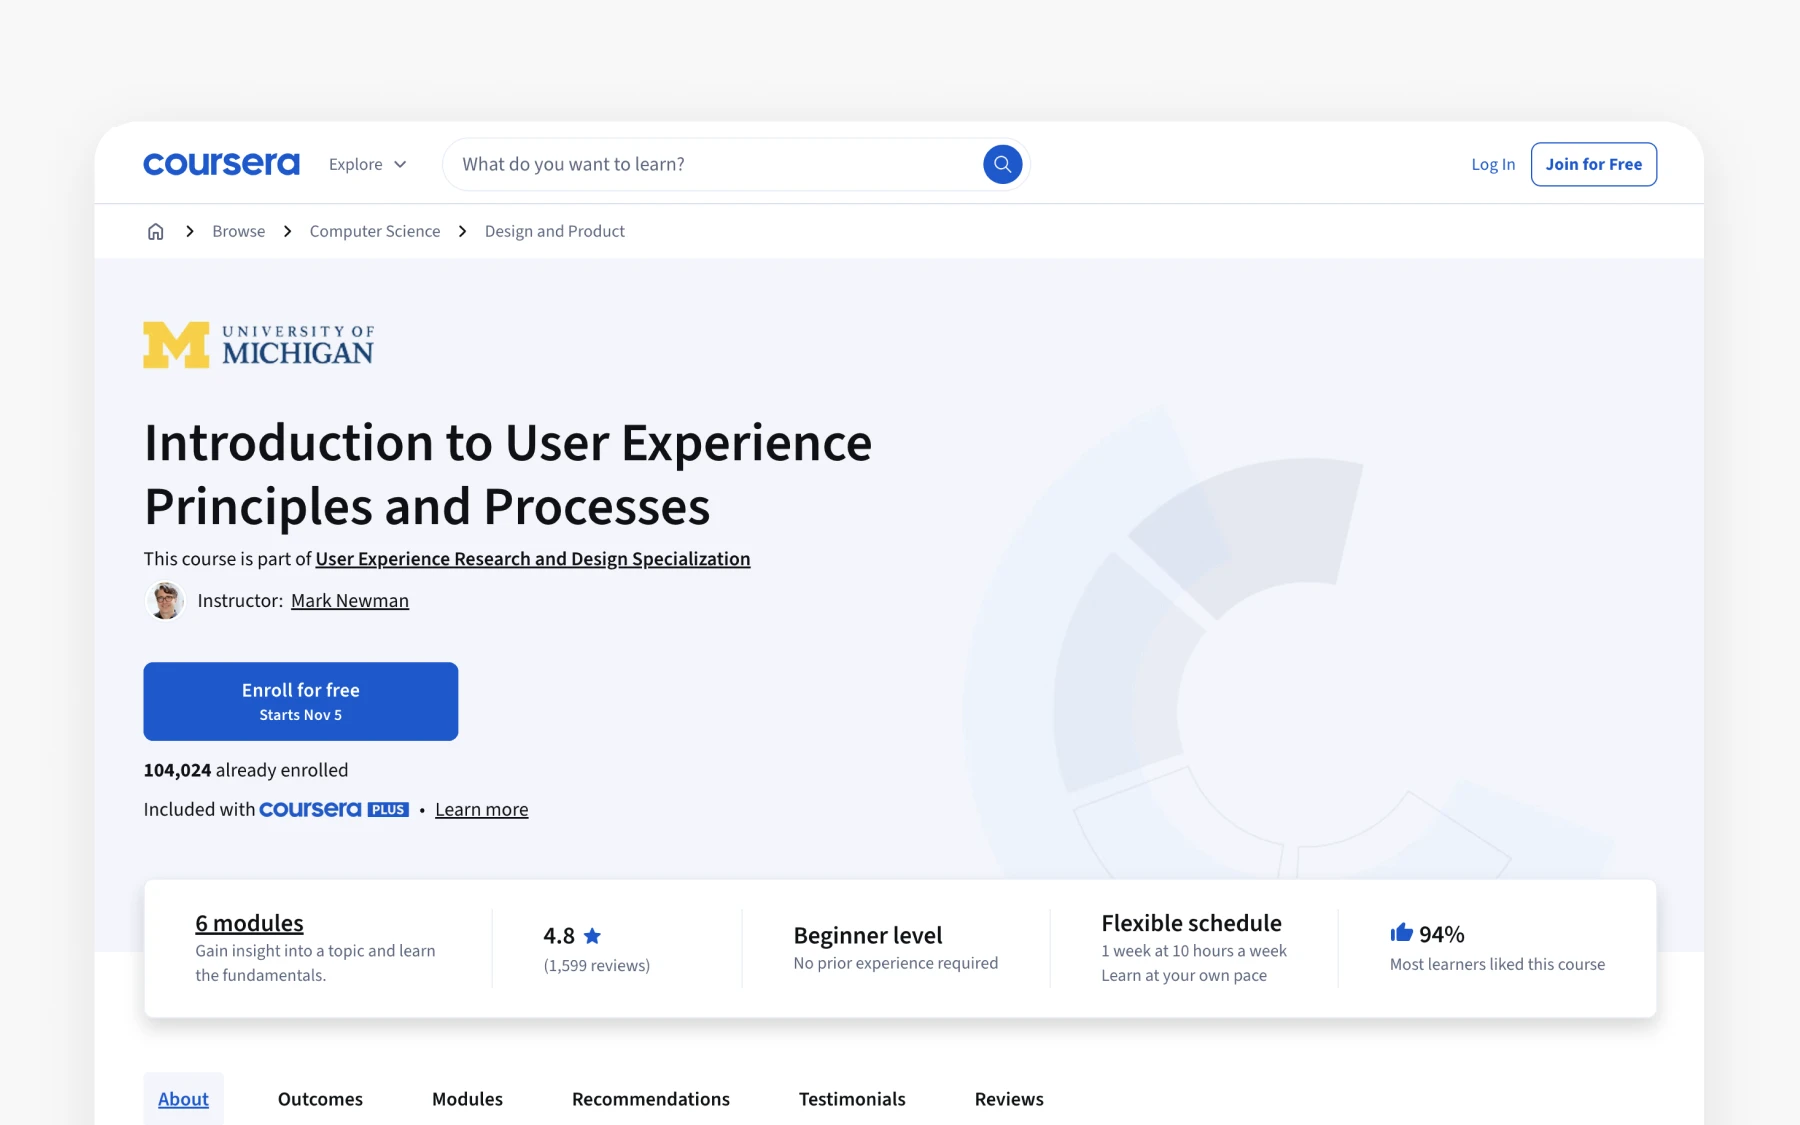Image resolution: width=1800 pixels, height=1125 pixels.
Task: Open User Experience Research and Design Specialization link
Action: 533,559
